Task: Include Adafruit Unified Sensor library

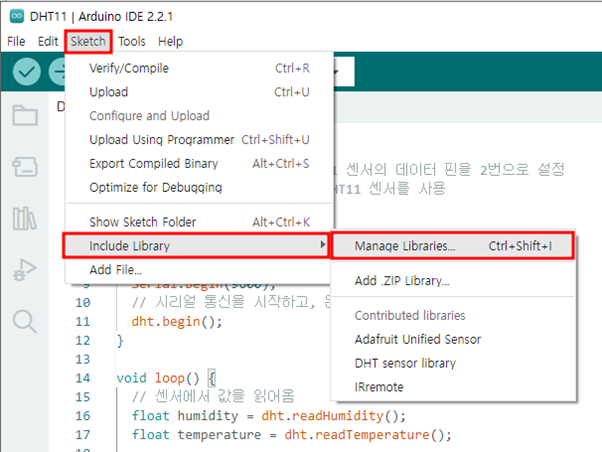Action: [x=453, y=339]
